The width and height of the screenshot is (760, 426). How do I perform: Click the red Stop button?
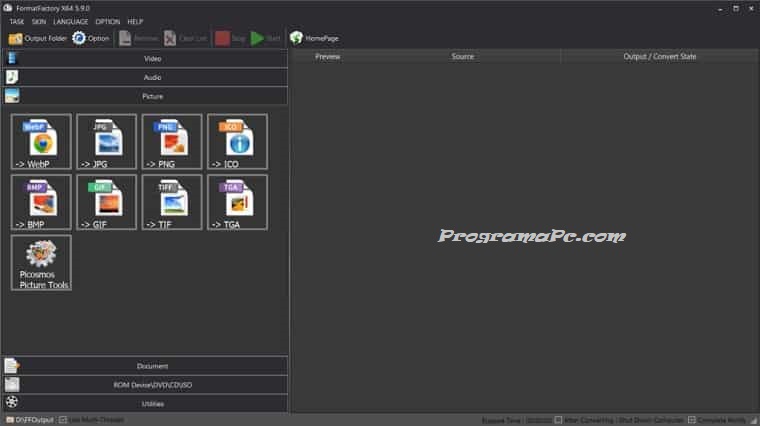tap(230, 38)
